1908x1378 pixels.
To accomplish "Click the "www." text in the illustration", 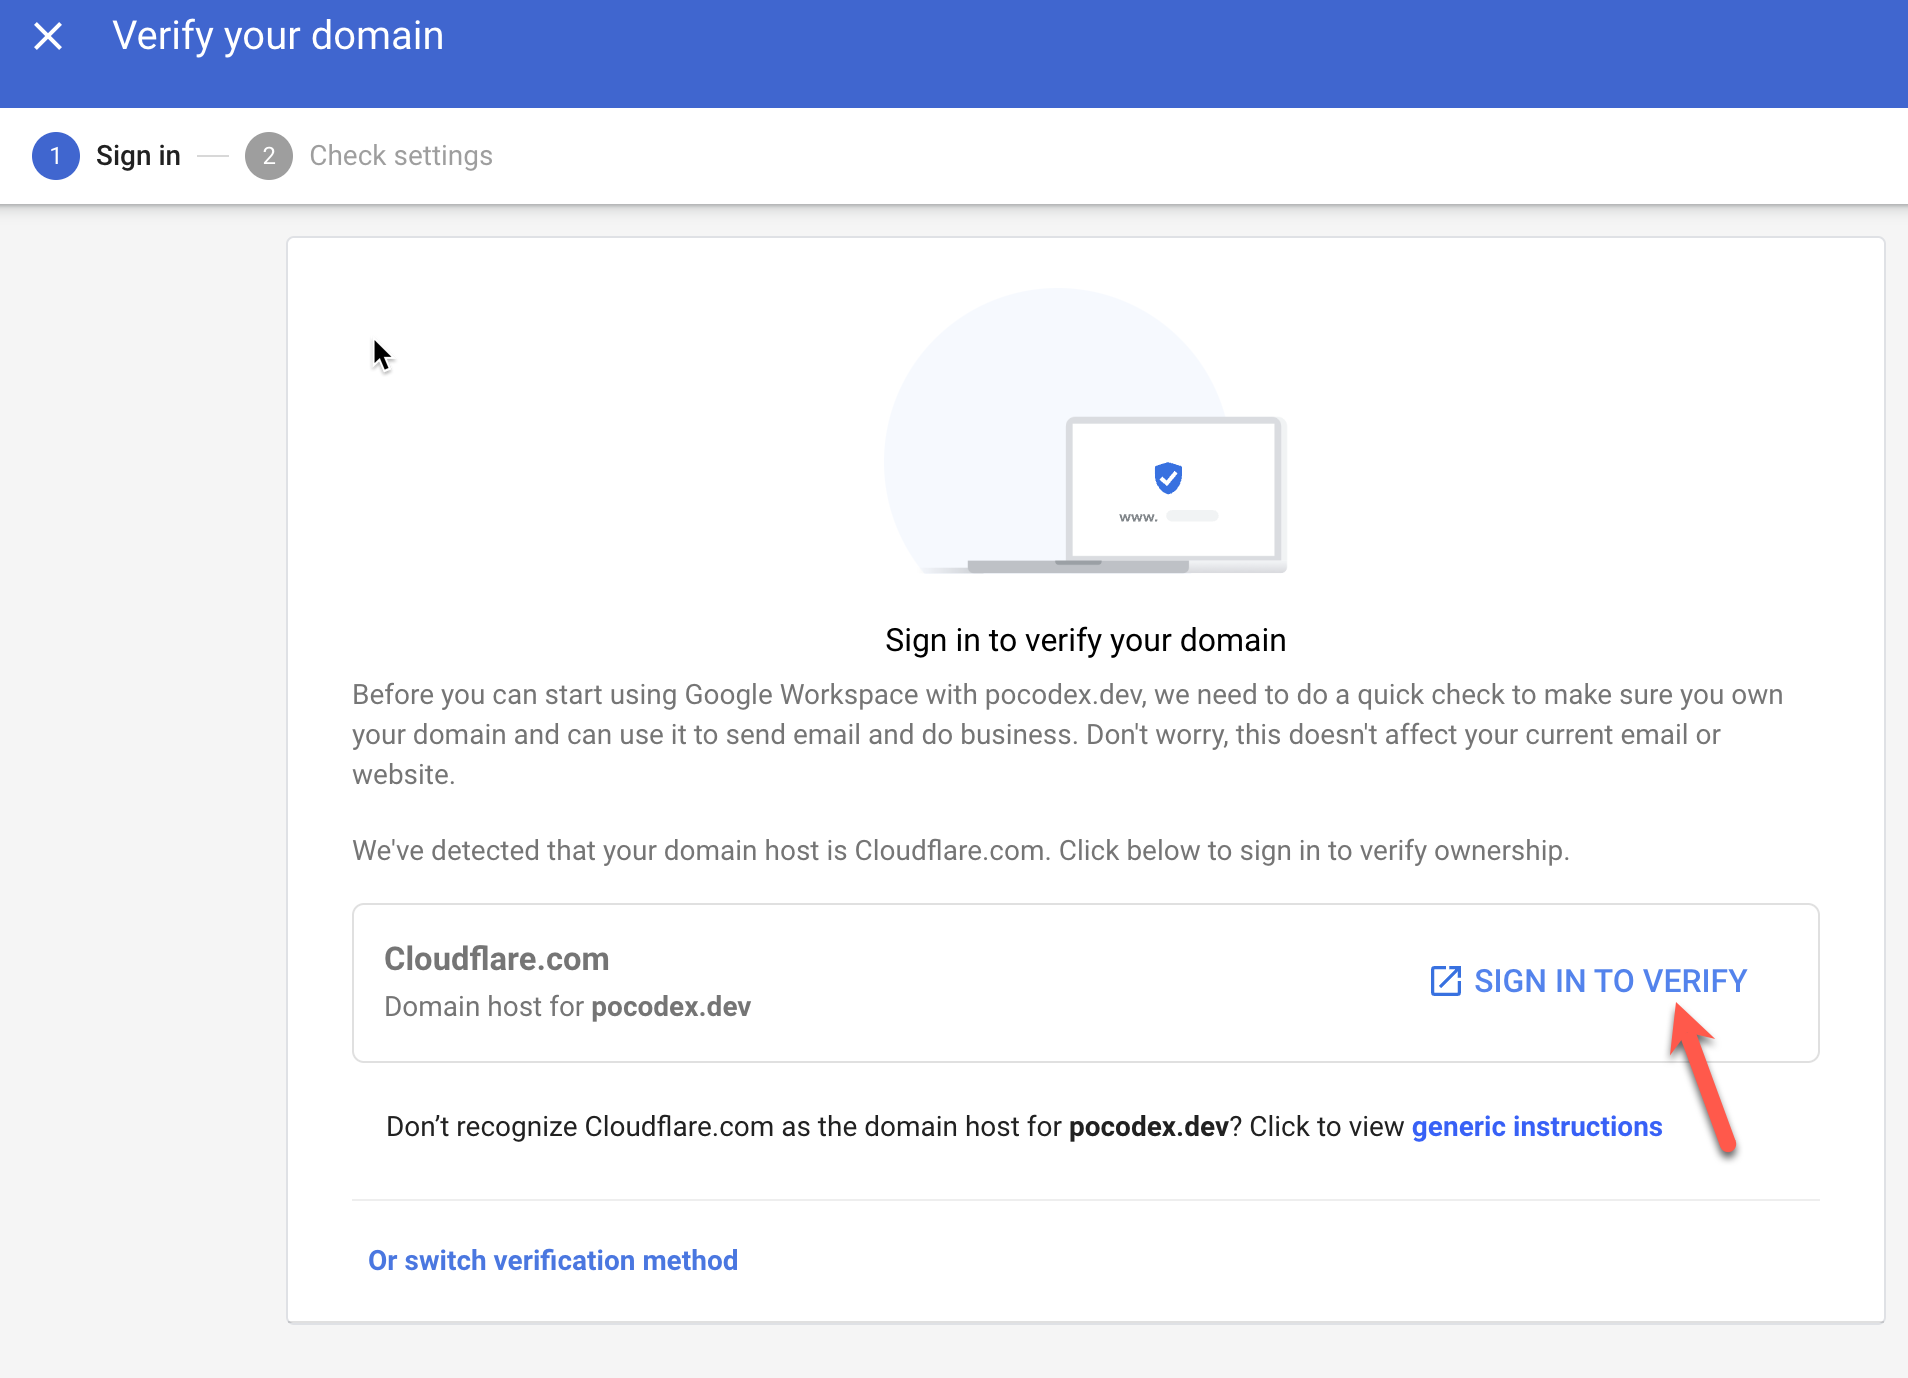I will [x=1138, y=517].
